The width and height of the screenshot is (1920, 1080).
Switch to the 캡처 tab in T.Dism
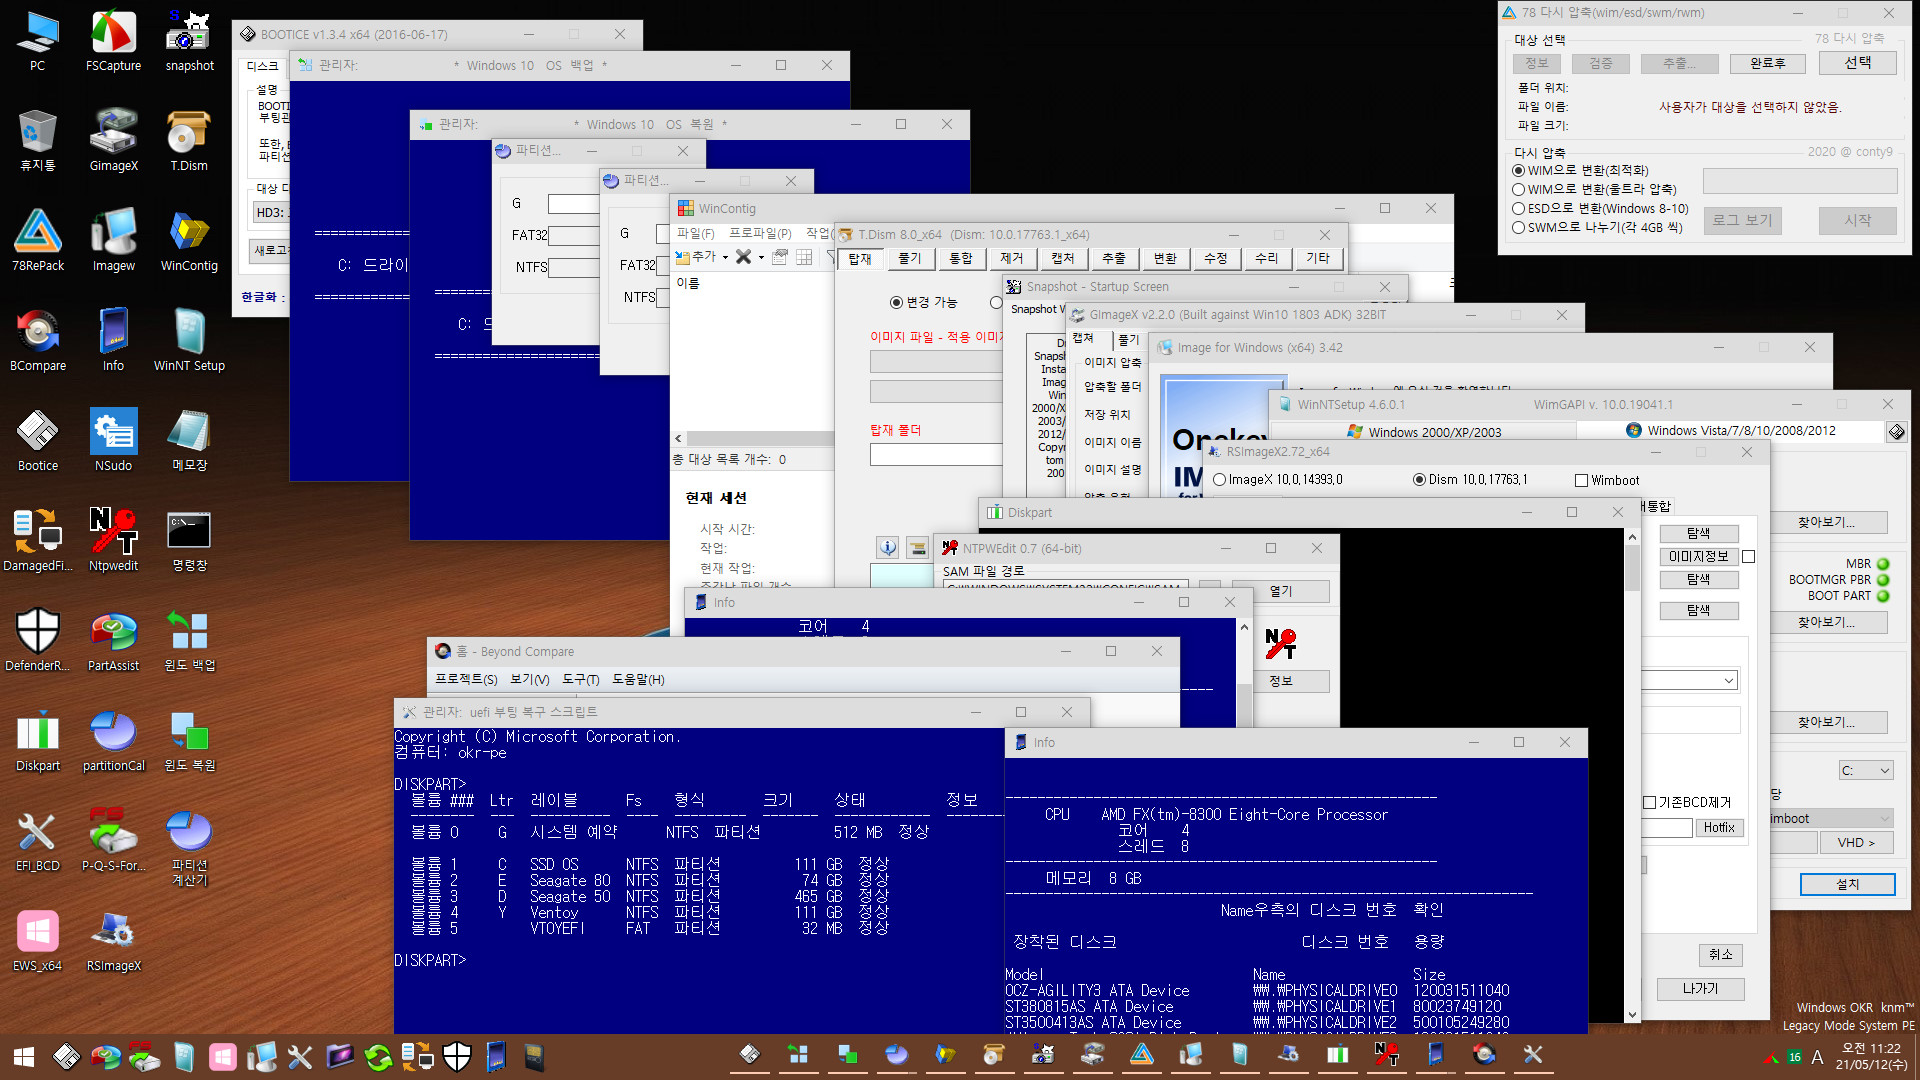pyautogui.click(x=1062, y=258)
